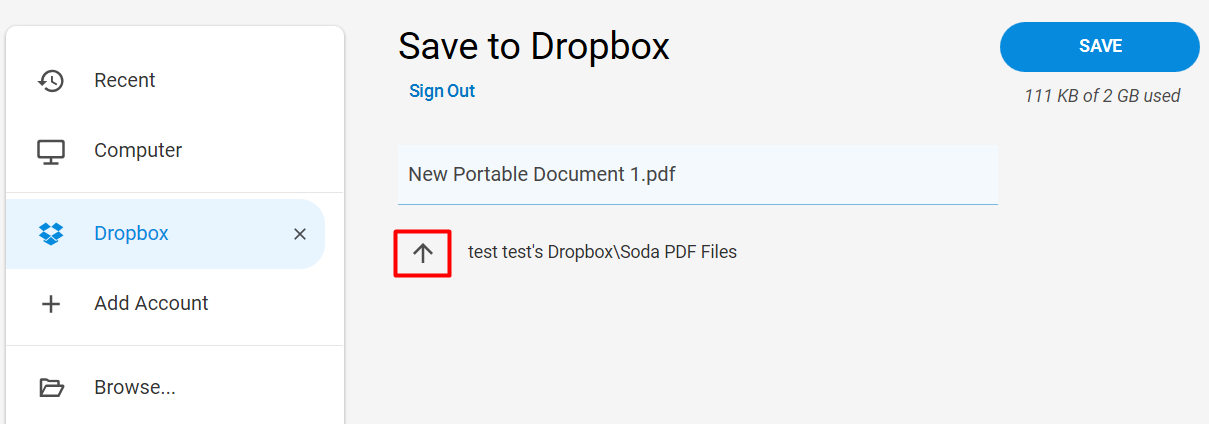Click the blue SAVE button
Image resolution: width=1209 pixels, height=424 pixels.
tap(1100, 47)
